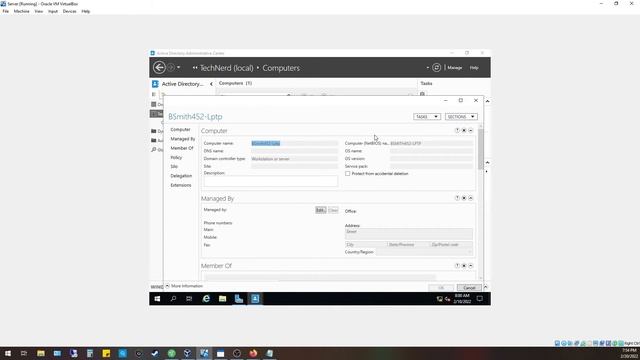Open Sticky Notes on the host taskbar
The width and height of the screenshot is (640, 360).
click(x=106, y=353)
